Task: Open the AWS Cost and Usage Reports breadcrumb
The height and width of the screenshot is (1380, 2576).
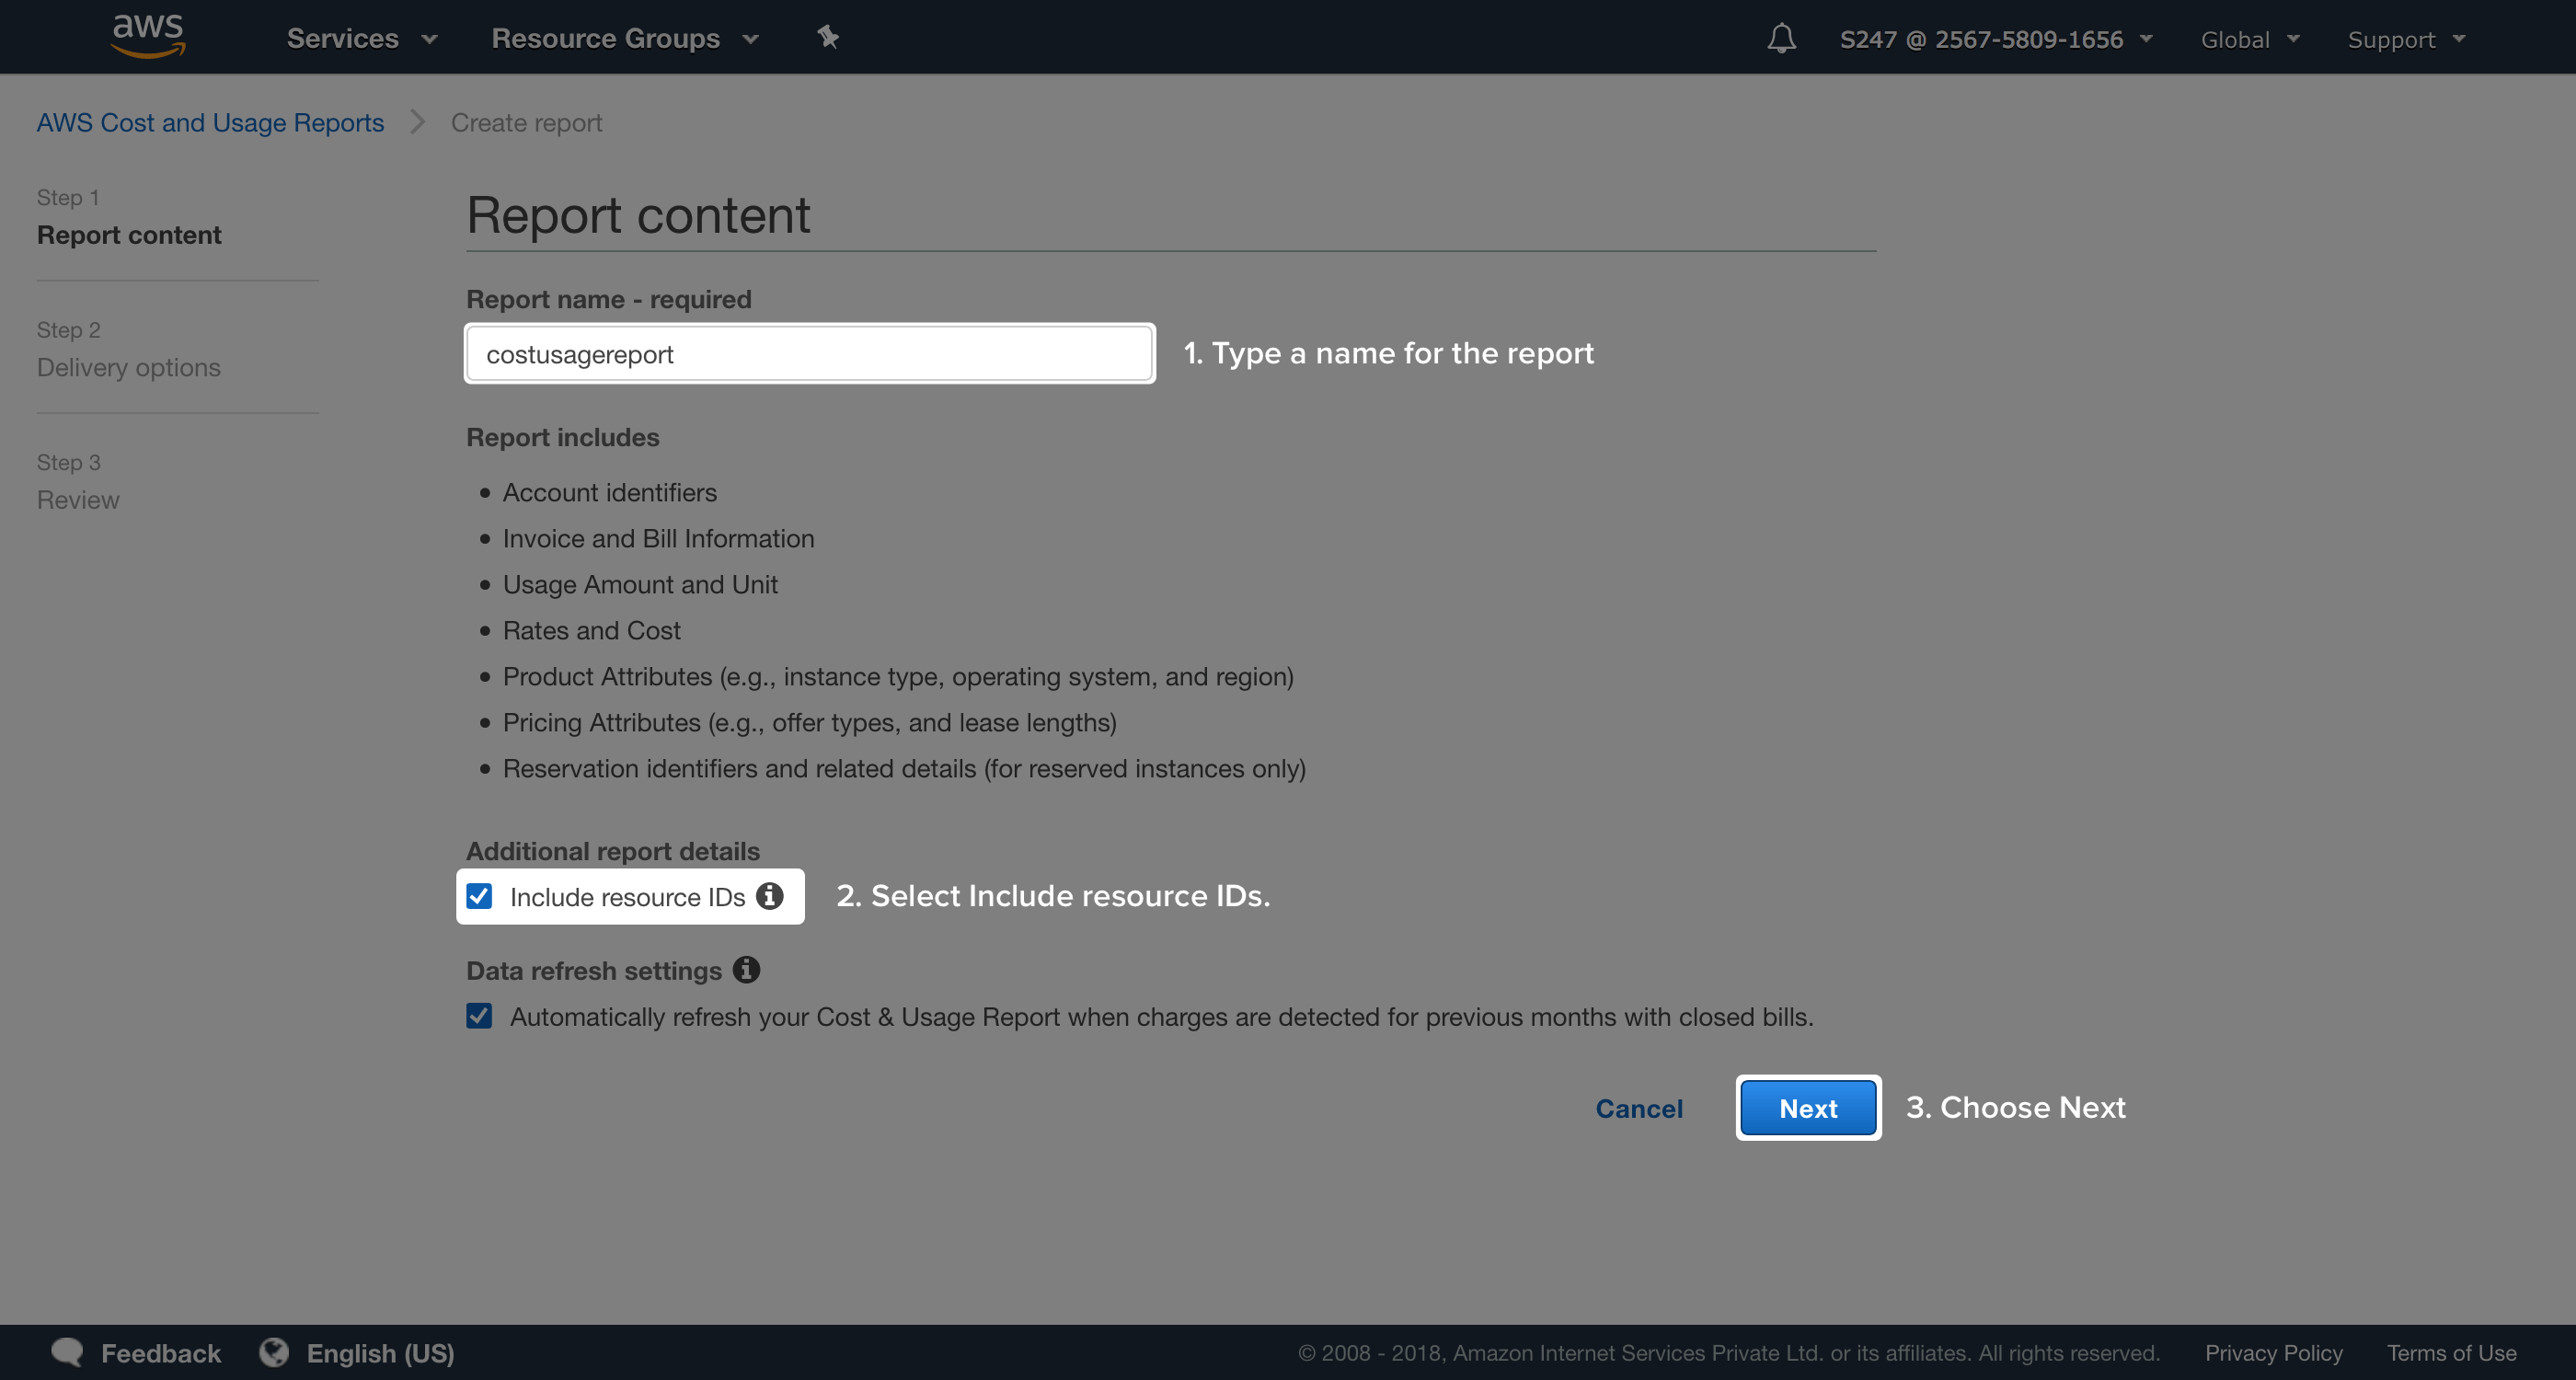Action: pyautogui.click(x=210, y=122)
